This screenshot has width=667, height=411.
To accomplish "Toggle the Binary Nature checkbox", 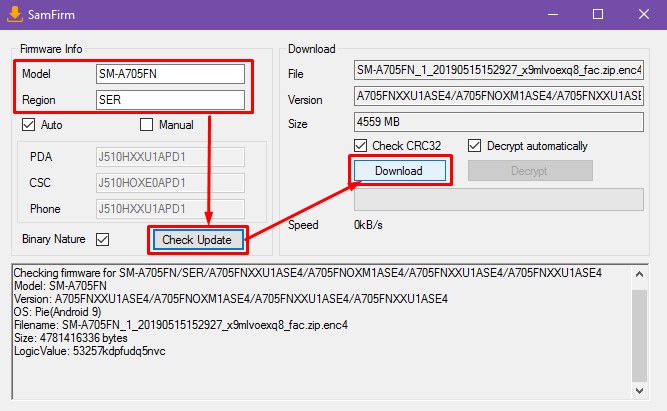I will (103, 239).
